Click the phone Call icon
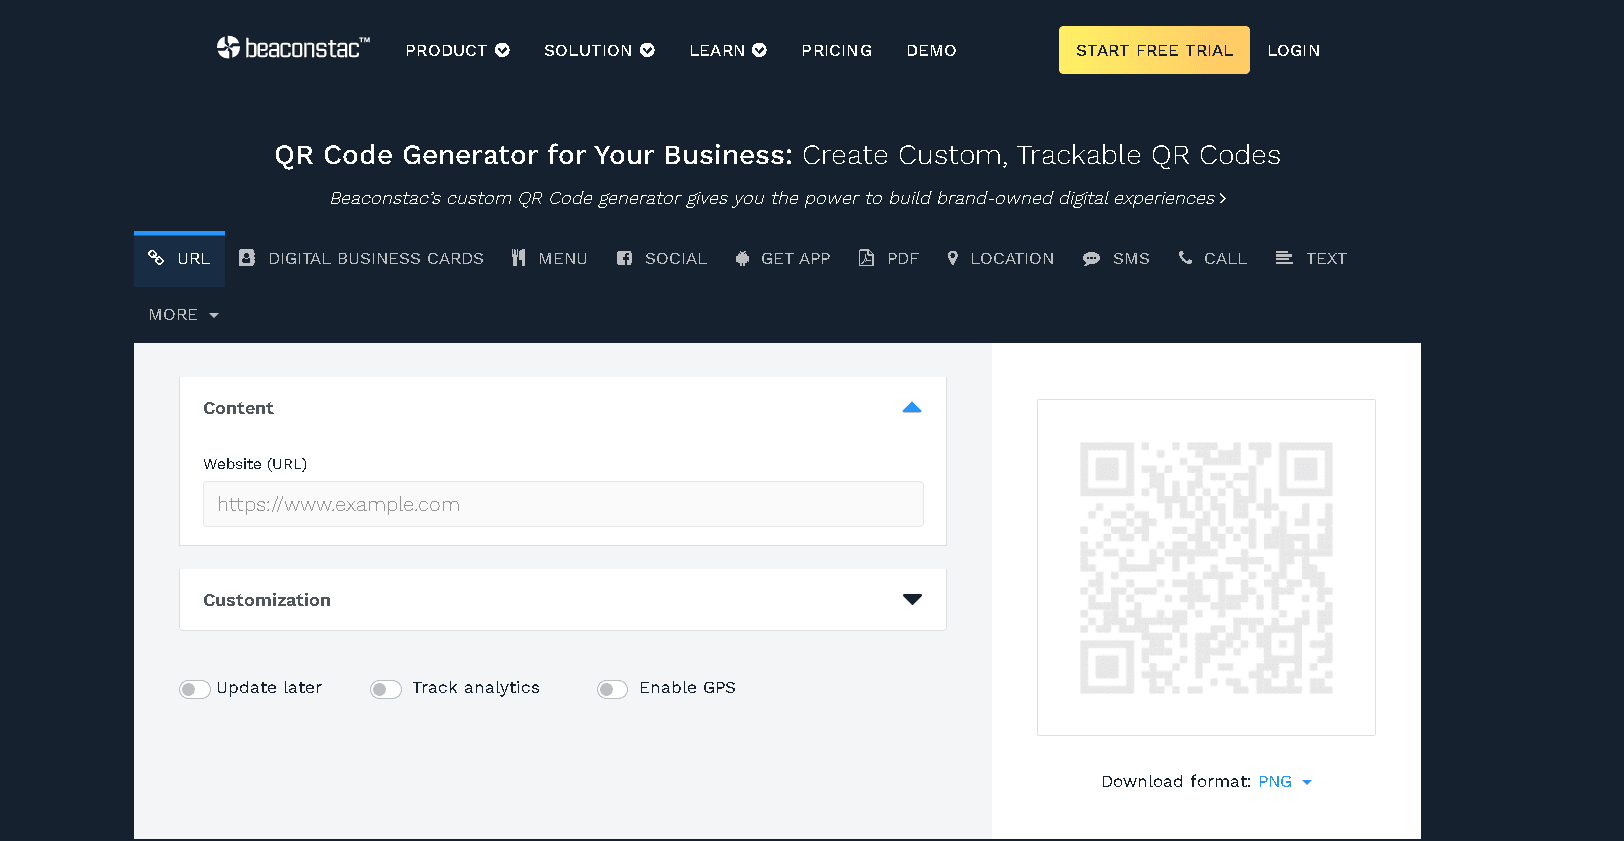The image size is (1624, 841). tap(1185, 258)
